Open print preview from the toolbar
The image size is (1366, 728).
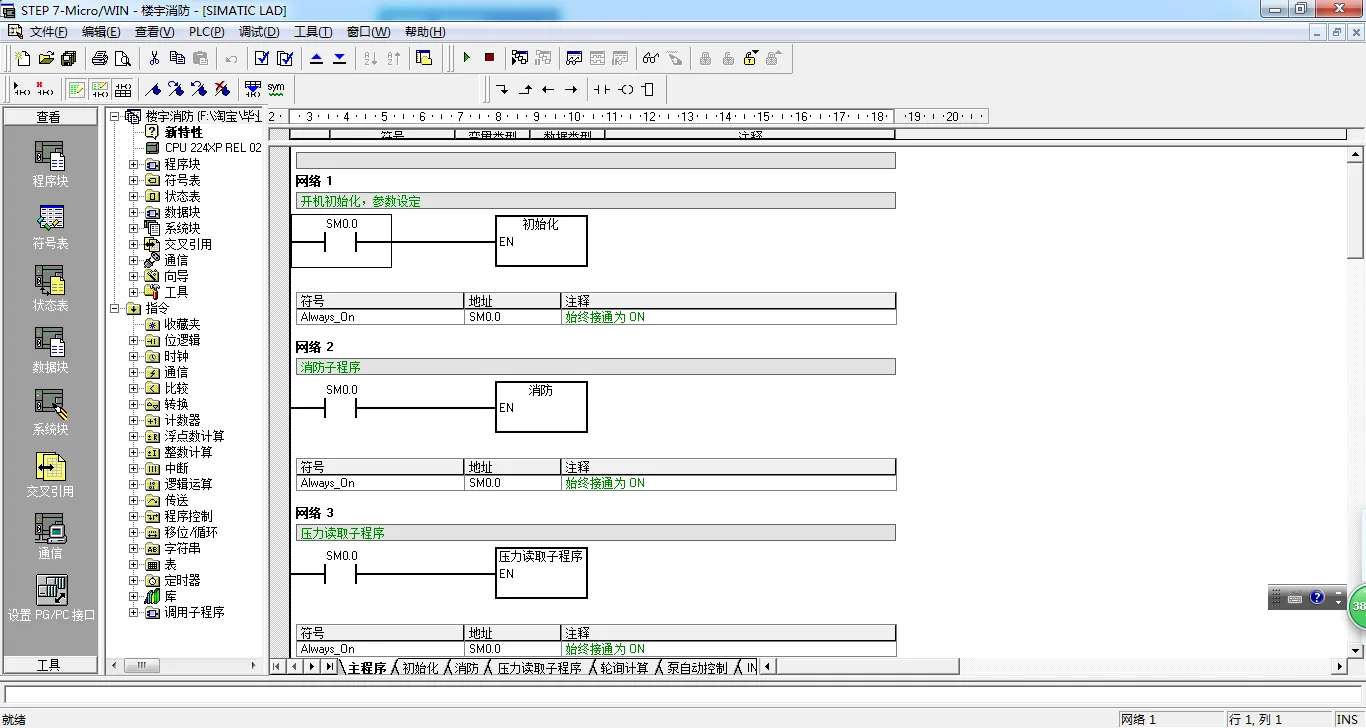123,58
